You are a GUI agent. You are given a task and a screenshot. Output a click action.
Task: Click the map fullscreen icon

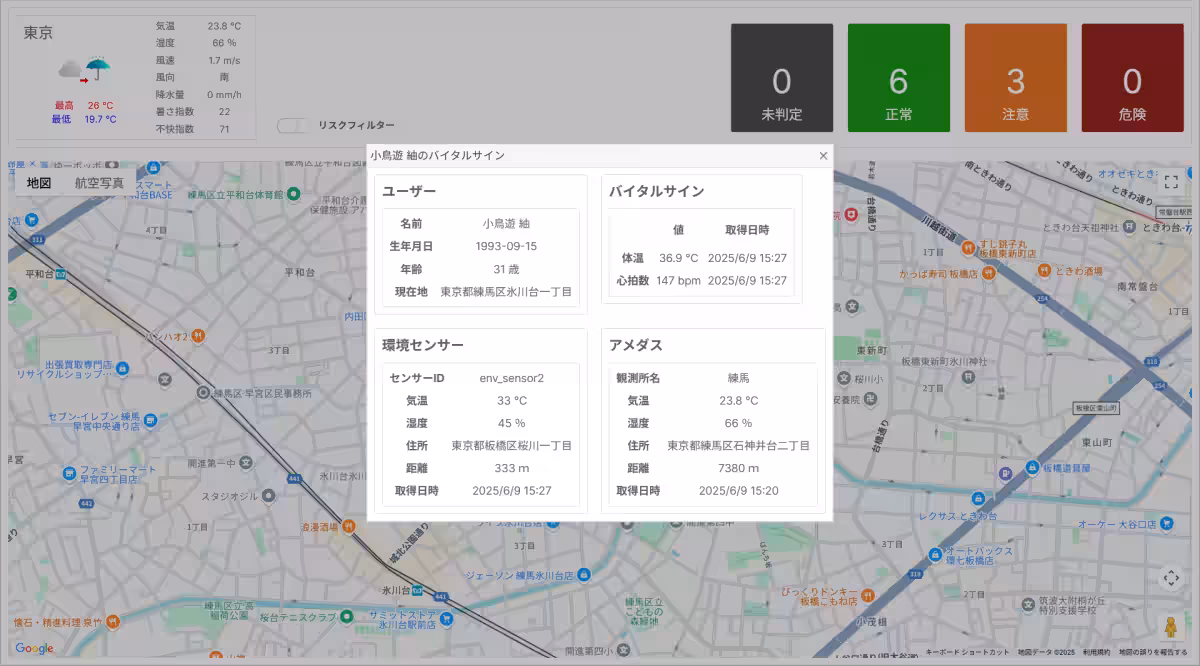pyautogui.click(x=1171, y=182)
